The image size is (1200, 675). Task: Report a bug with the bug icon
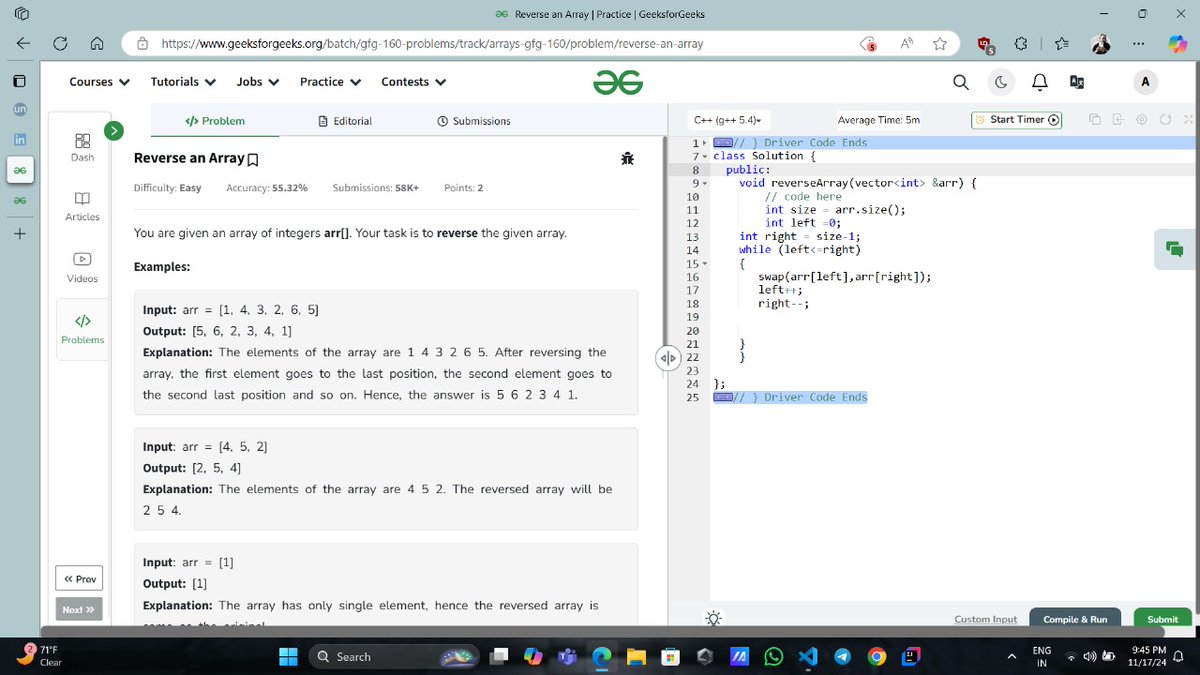click(x=628, y=158)
